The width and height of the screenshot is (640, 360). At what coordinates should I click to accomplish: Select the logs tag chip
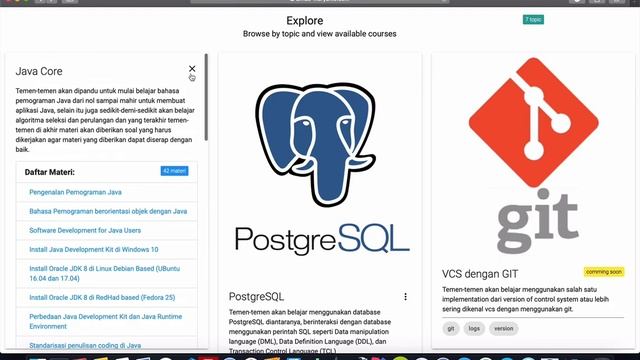tap(474, 329)
